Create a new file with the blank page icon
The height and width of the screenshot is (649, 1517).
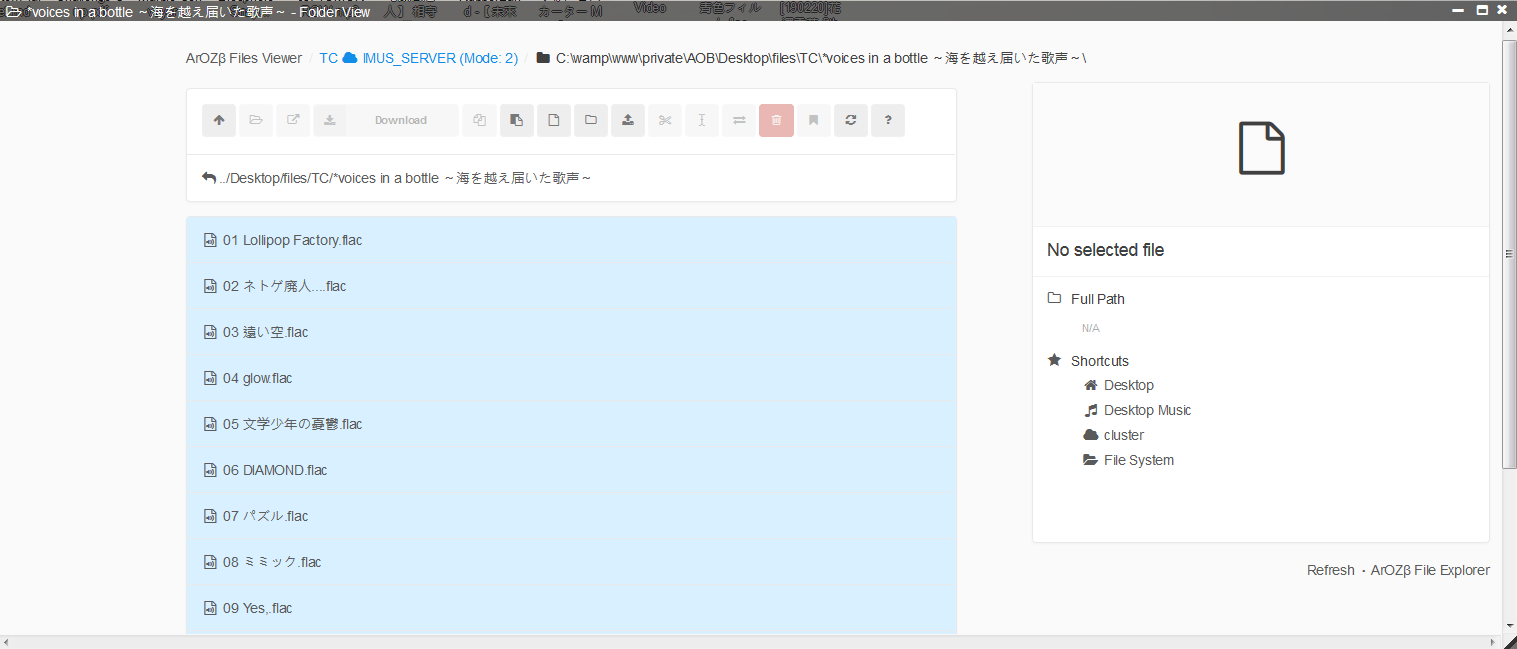(x=554, y=120)
